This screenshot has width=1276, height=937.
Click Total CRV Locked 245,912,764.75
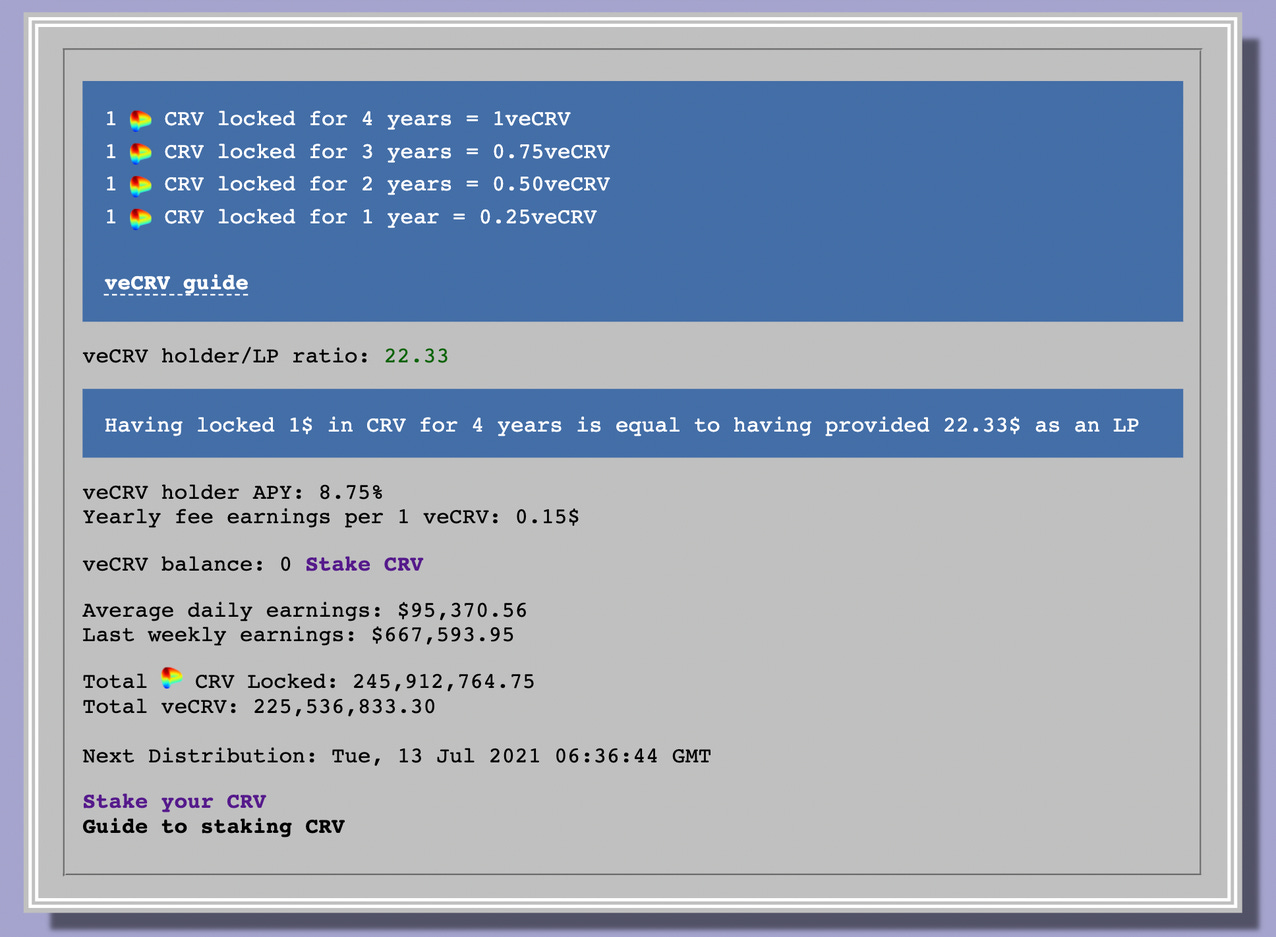coord(444,682)
